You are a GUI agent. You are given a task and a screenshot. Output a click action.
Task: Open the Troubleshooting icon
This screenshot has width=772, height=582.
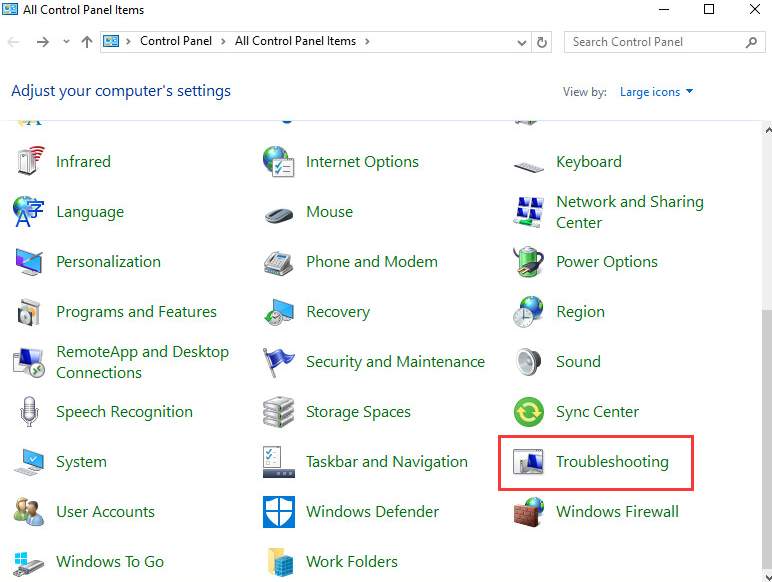coord(528,462)
